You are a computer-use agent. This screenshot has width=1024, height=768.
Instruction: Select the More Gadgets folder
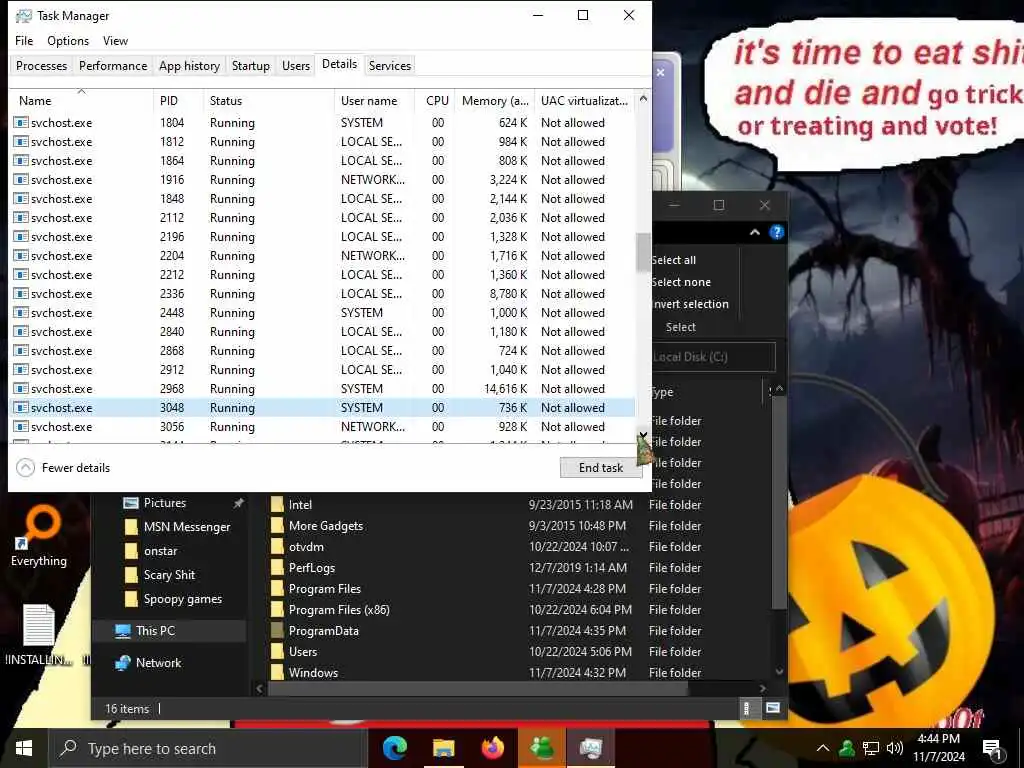326,526
